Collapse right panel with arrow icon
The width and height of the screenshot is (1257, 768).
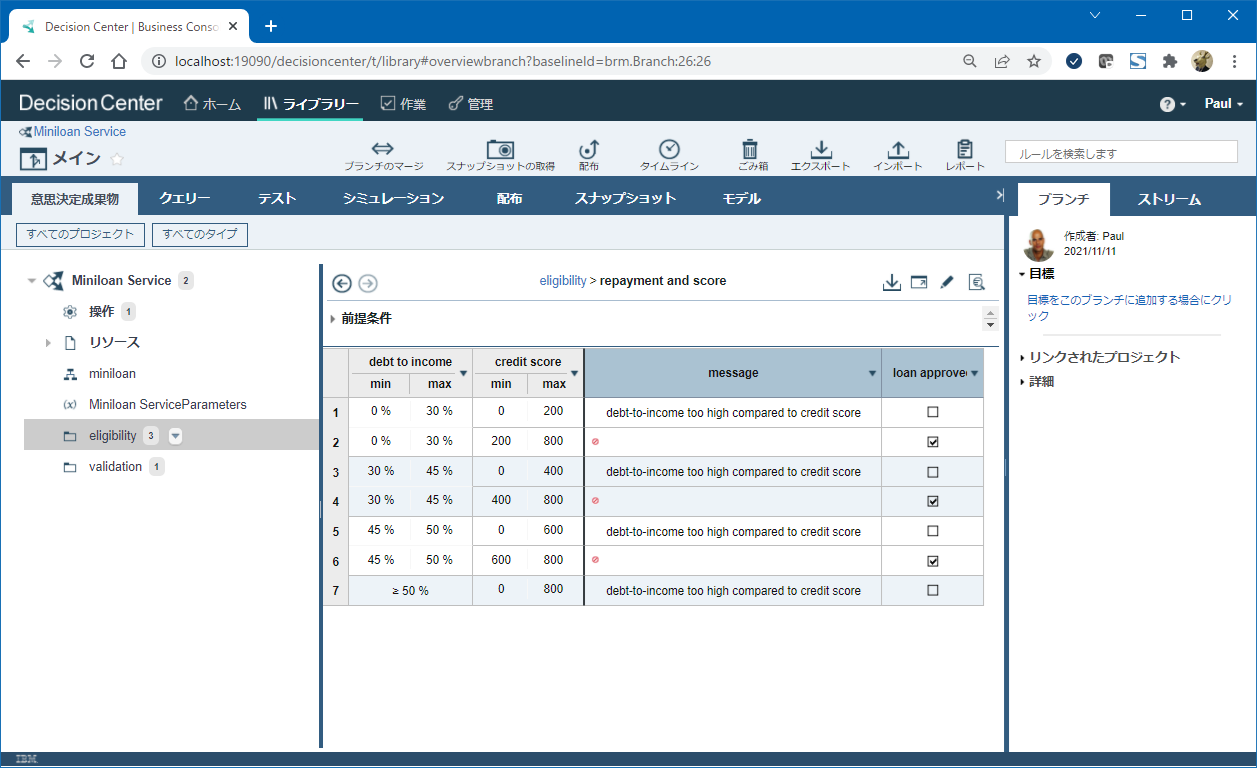pos(1000,196)
